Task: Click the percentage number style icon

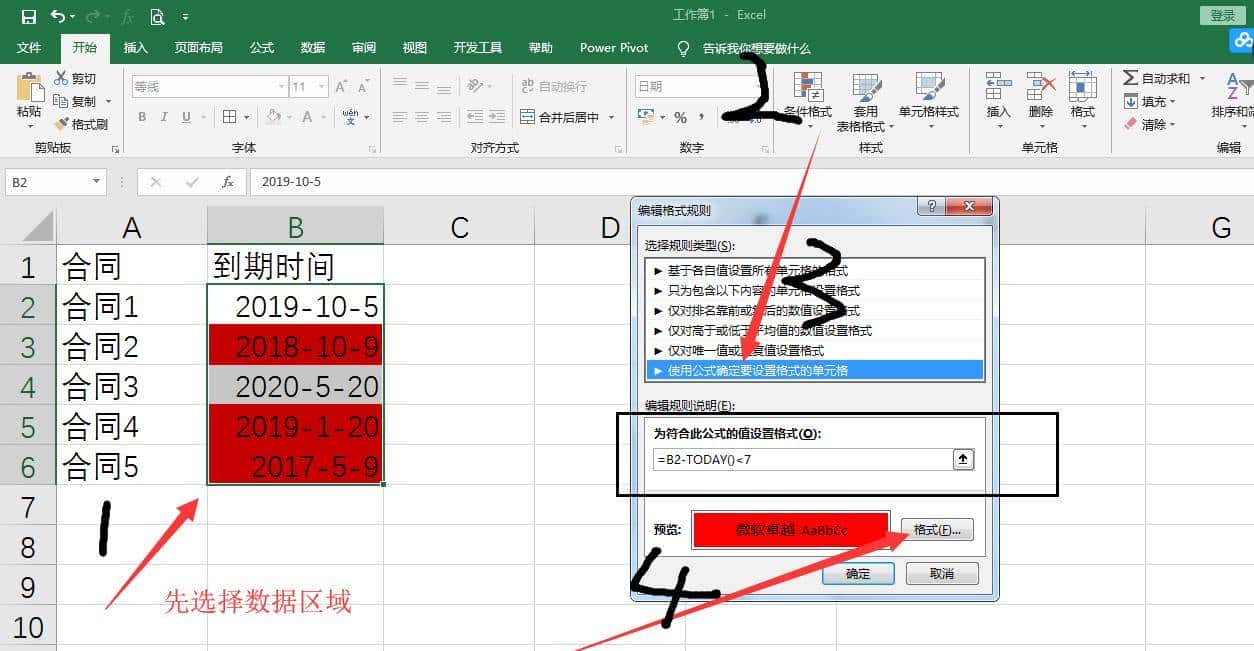Action: pyautogui.click(x=678, y=118)
